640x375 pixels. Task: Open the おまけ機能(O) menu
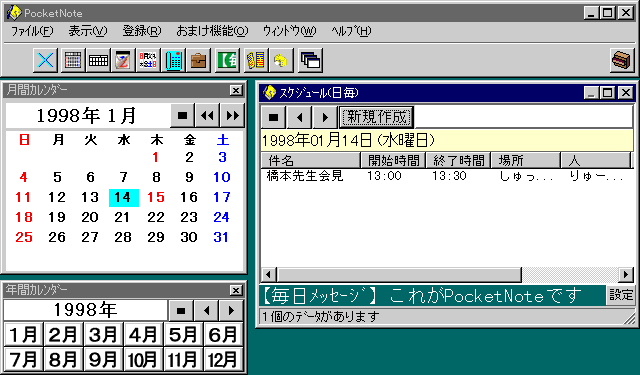pos(212,31)
